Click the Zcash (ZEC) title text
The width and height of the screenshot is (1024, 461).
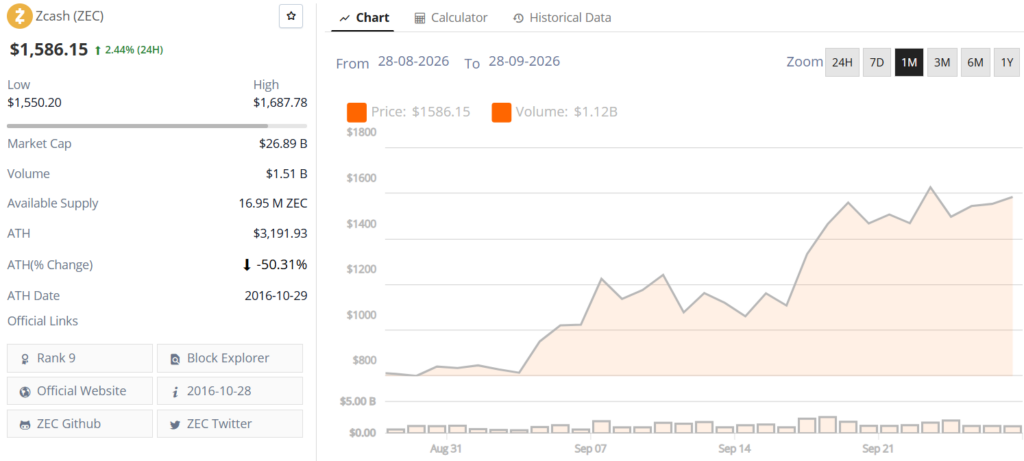(69, 14)
